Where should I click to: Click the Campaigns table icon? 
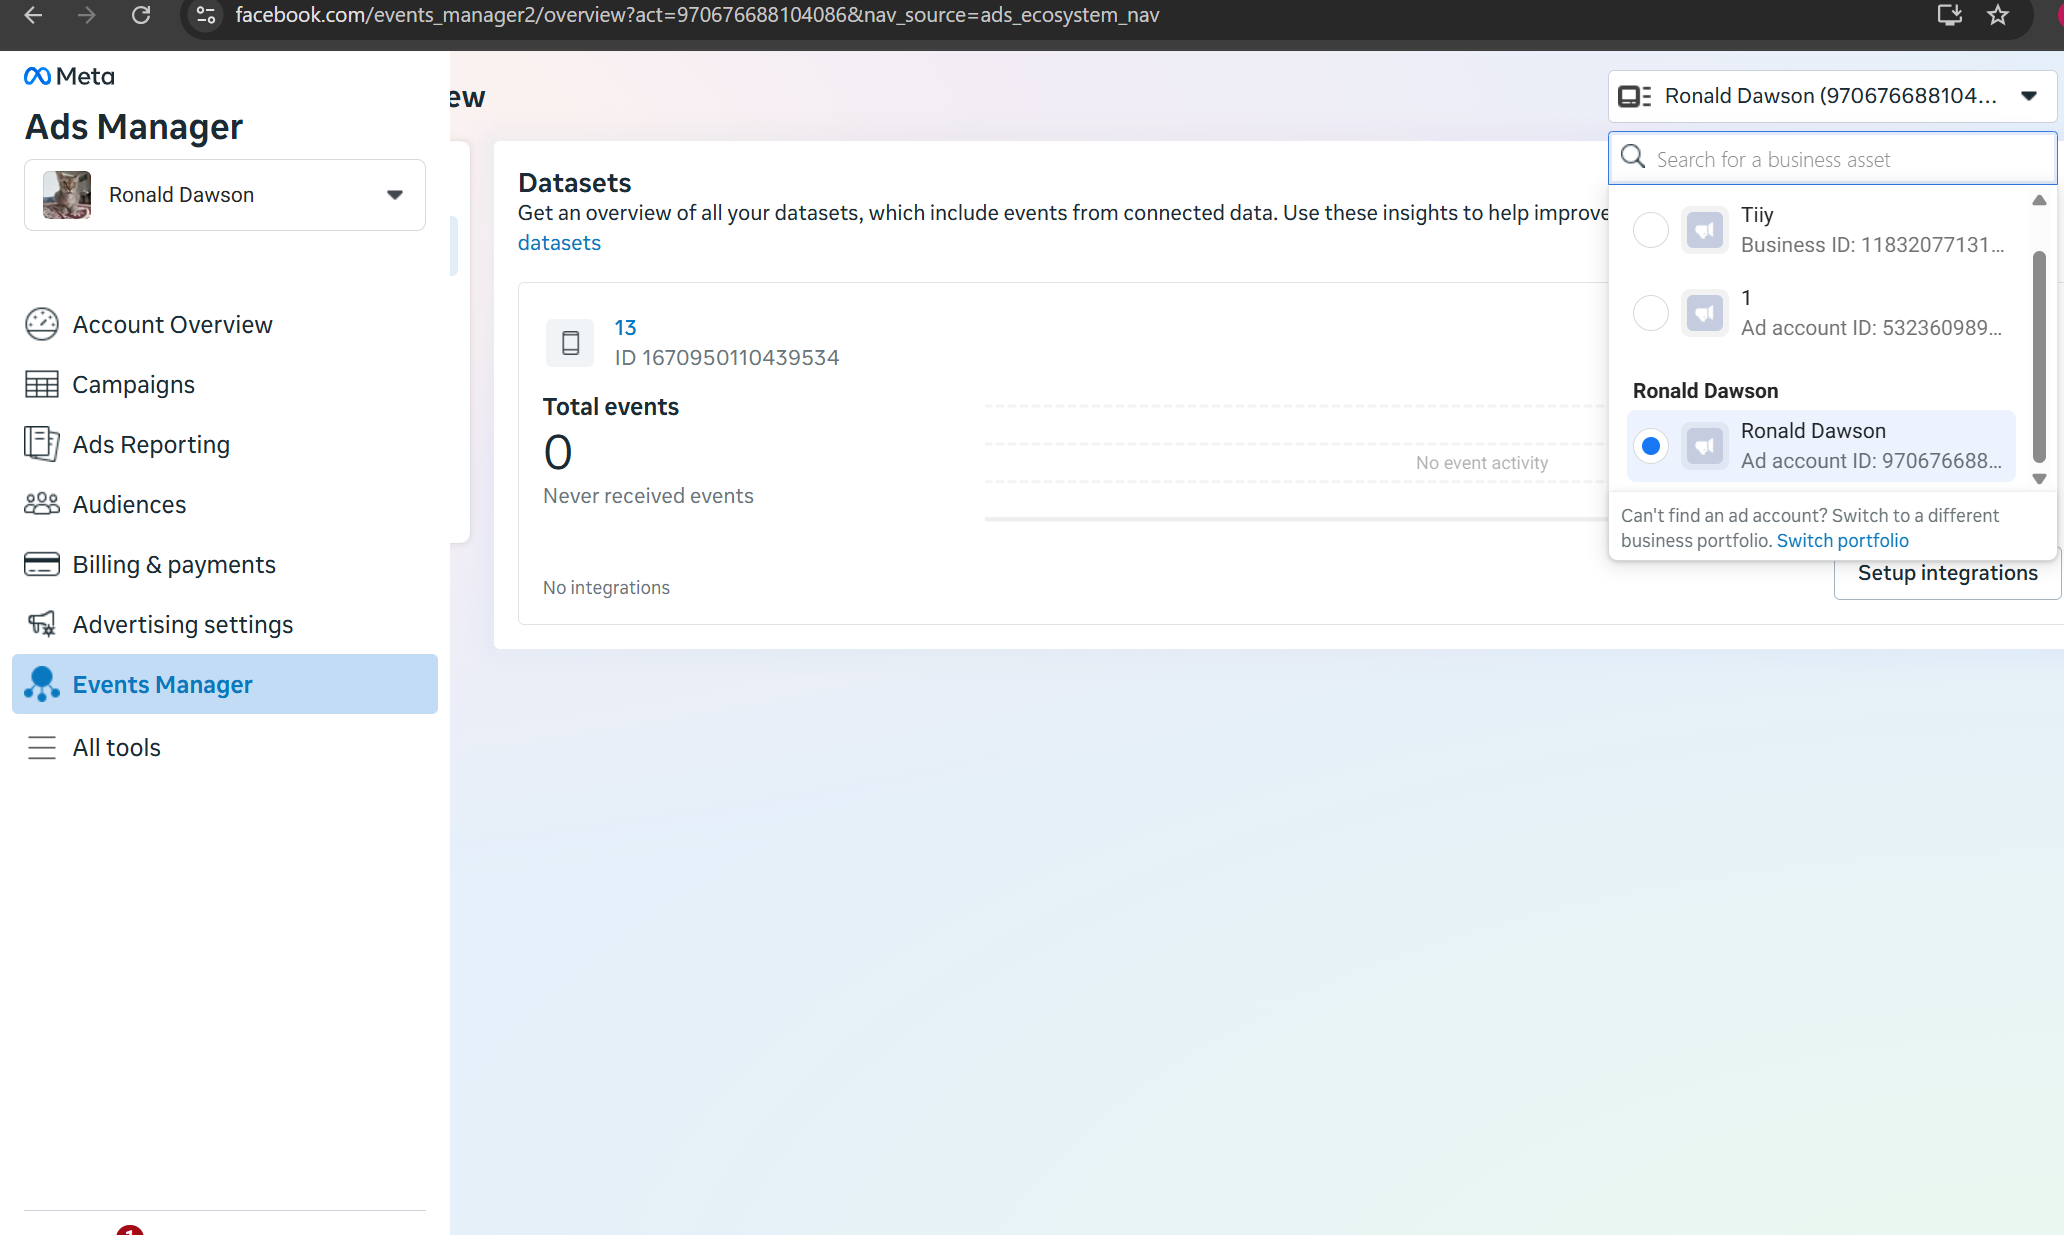coord(42,385)
